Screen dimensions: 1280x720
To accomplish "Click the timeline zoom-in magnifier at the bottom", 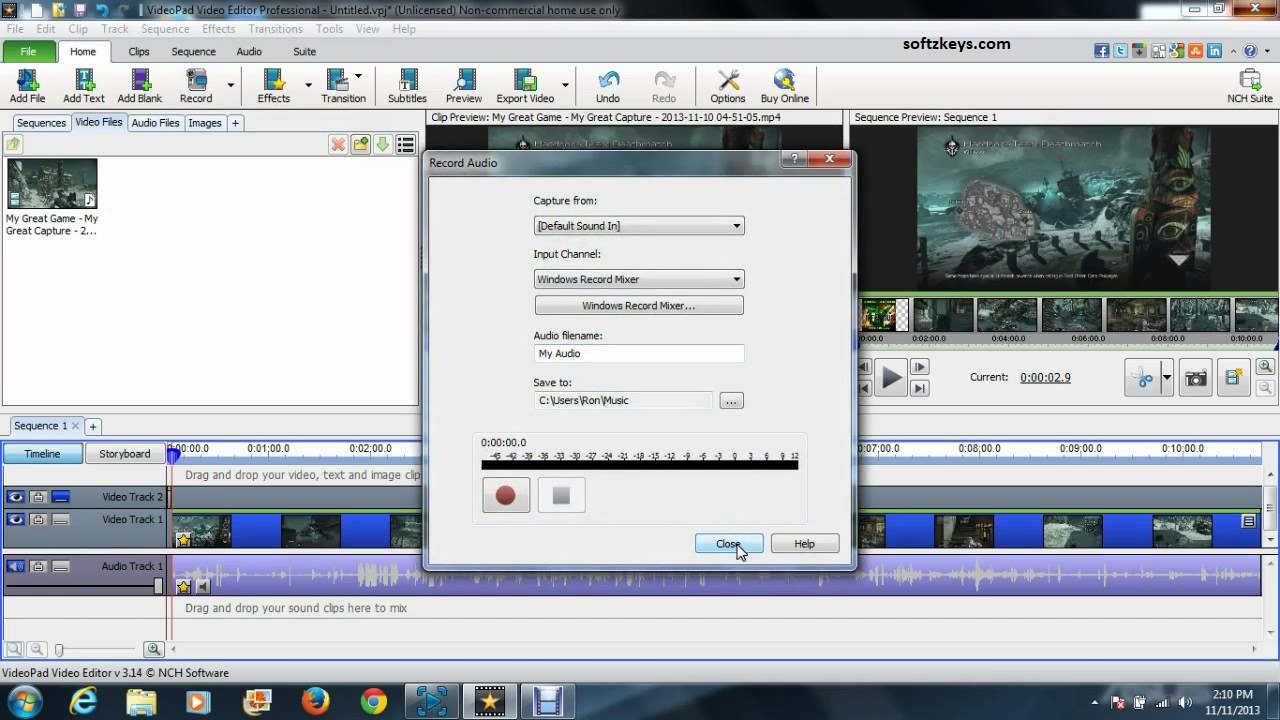I will point(153,649).
